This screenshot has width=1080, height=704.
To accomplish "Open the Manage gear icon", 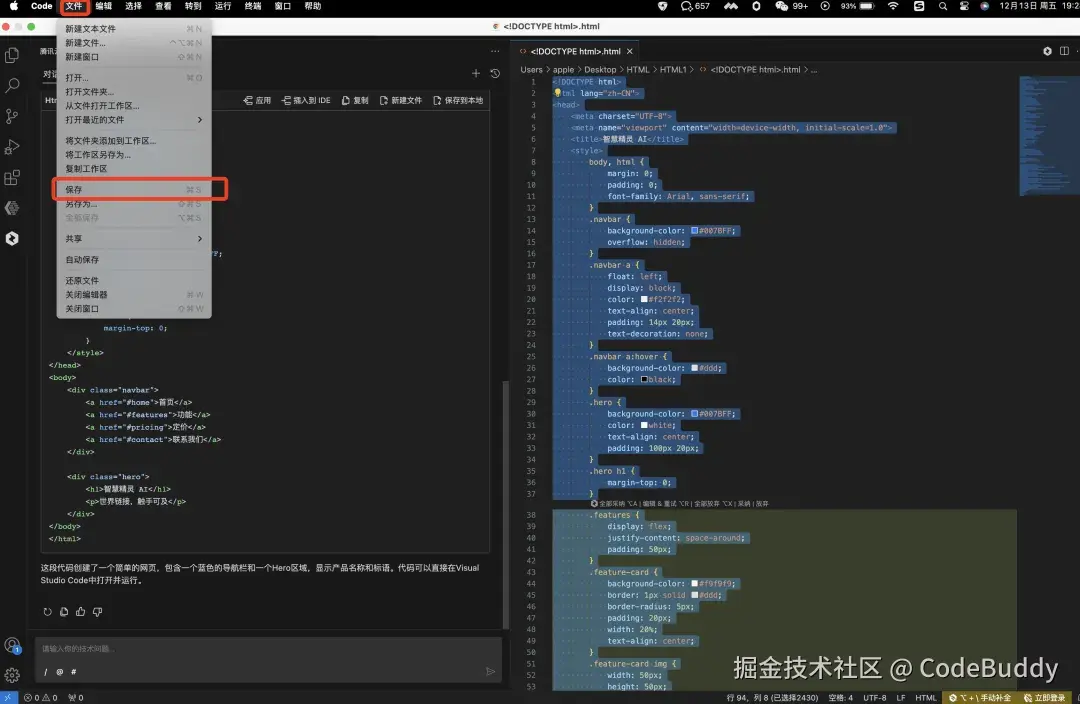I will (x=12, y=675).
